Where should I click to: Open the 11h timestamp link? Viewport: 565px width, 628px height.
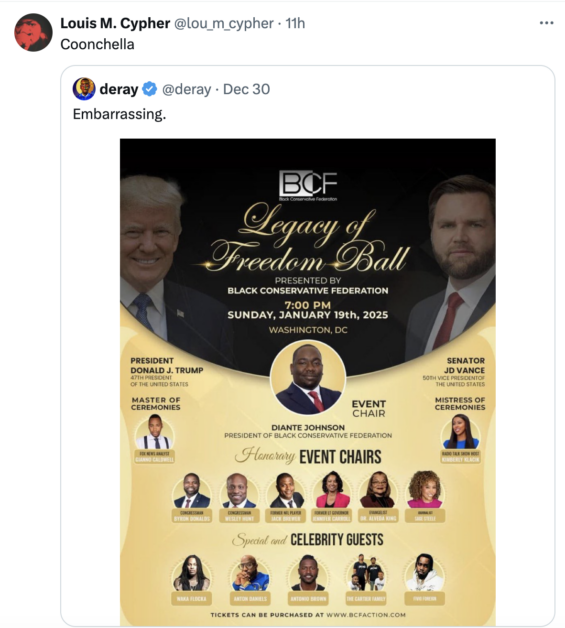[x=295, y=23]
